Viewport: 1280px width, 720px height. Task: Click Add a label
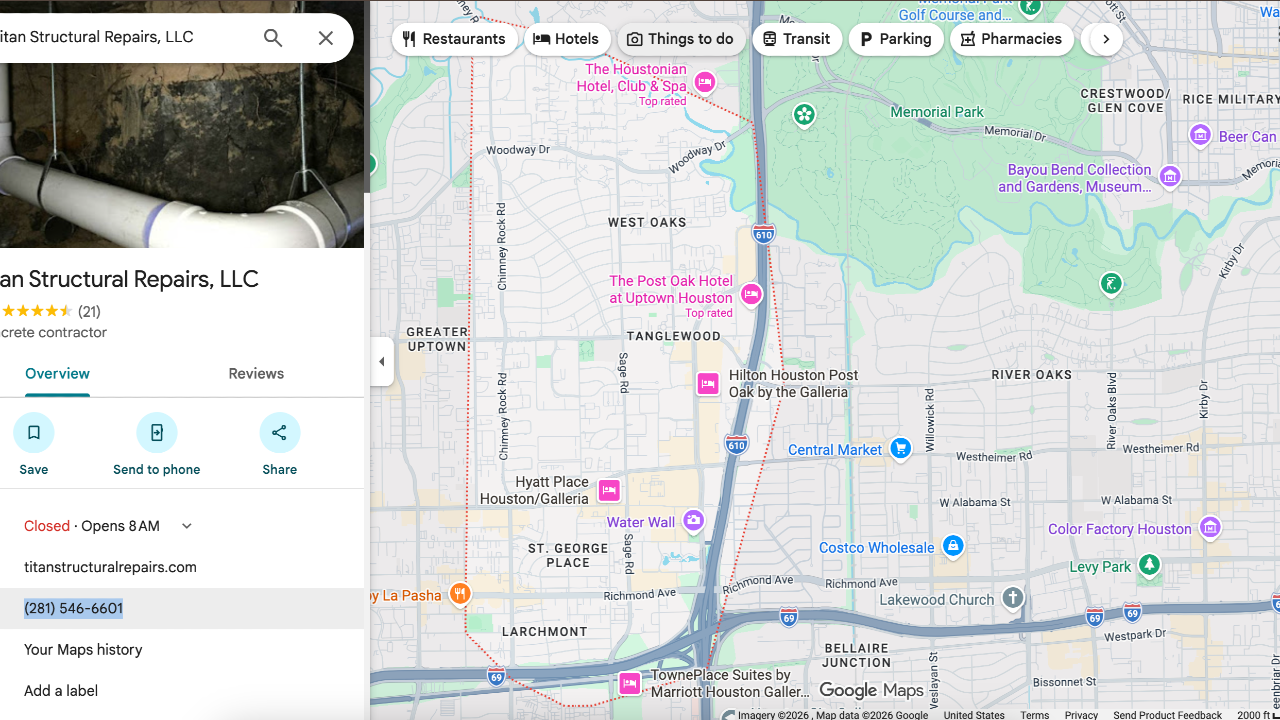click(61, 691)
